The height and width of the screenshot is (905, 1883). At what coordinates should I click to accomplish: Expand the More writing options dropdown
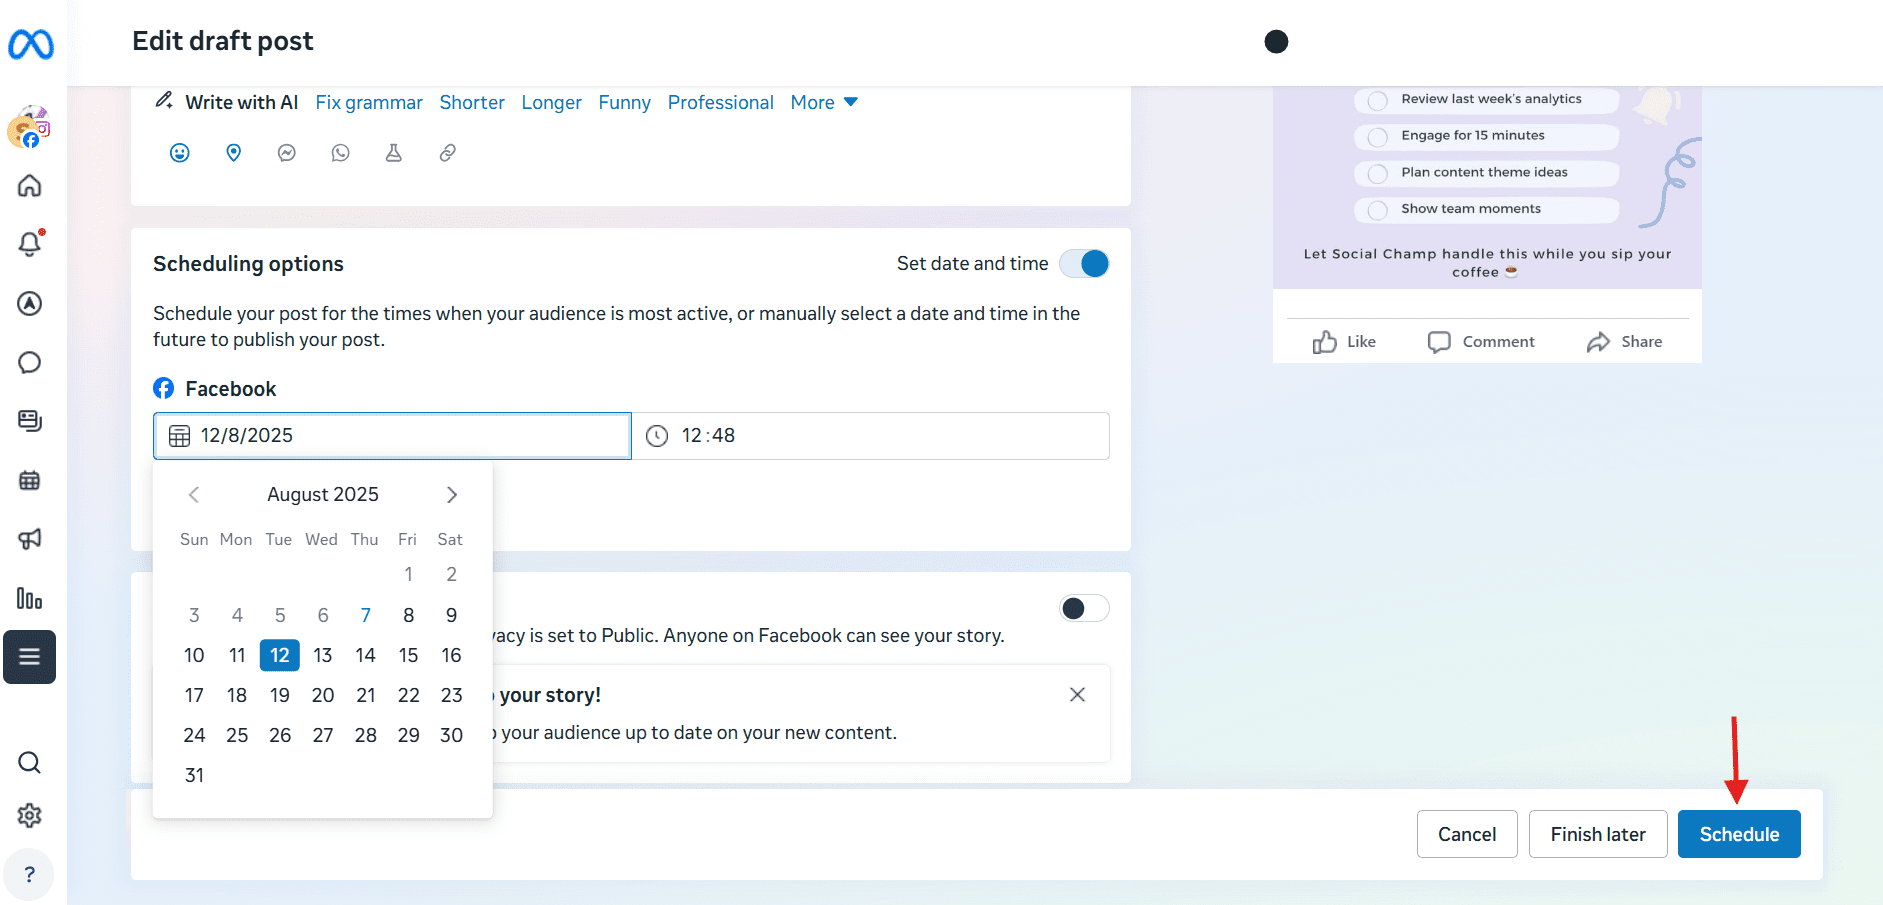823,102
